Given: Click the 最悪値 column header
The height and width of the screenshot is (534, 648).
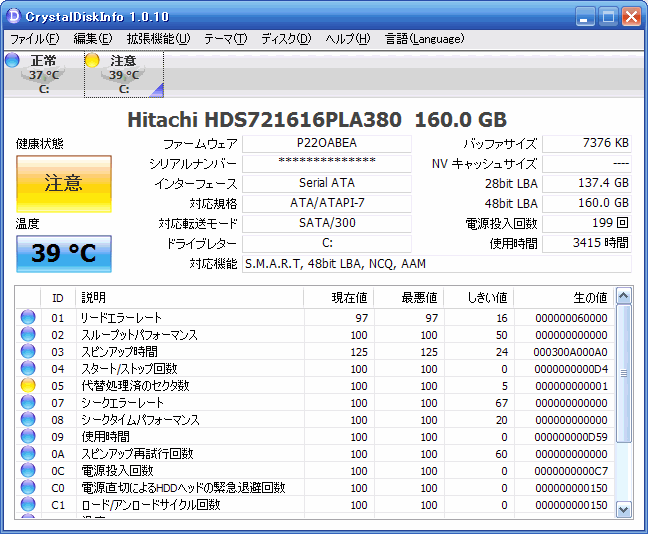Looking at the screenshot, I should pos(408,298).
